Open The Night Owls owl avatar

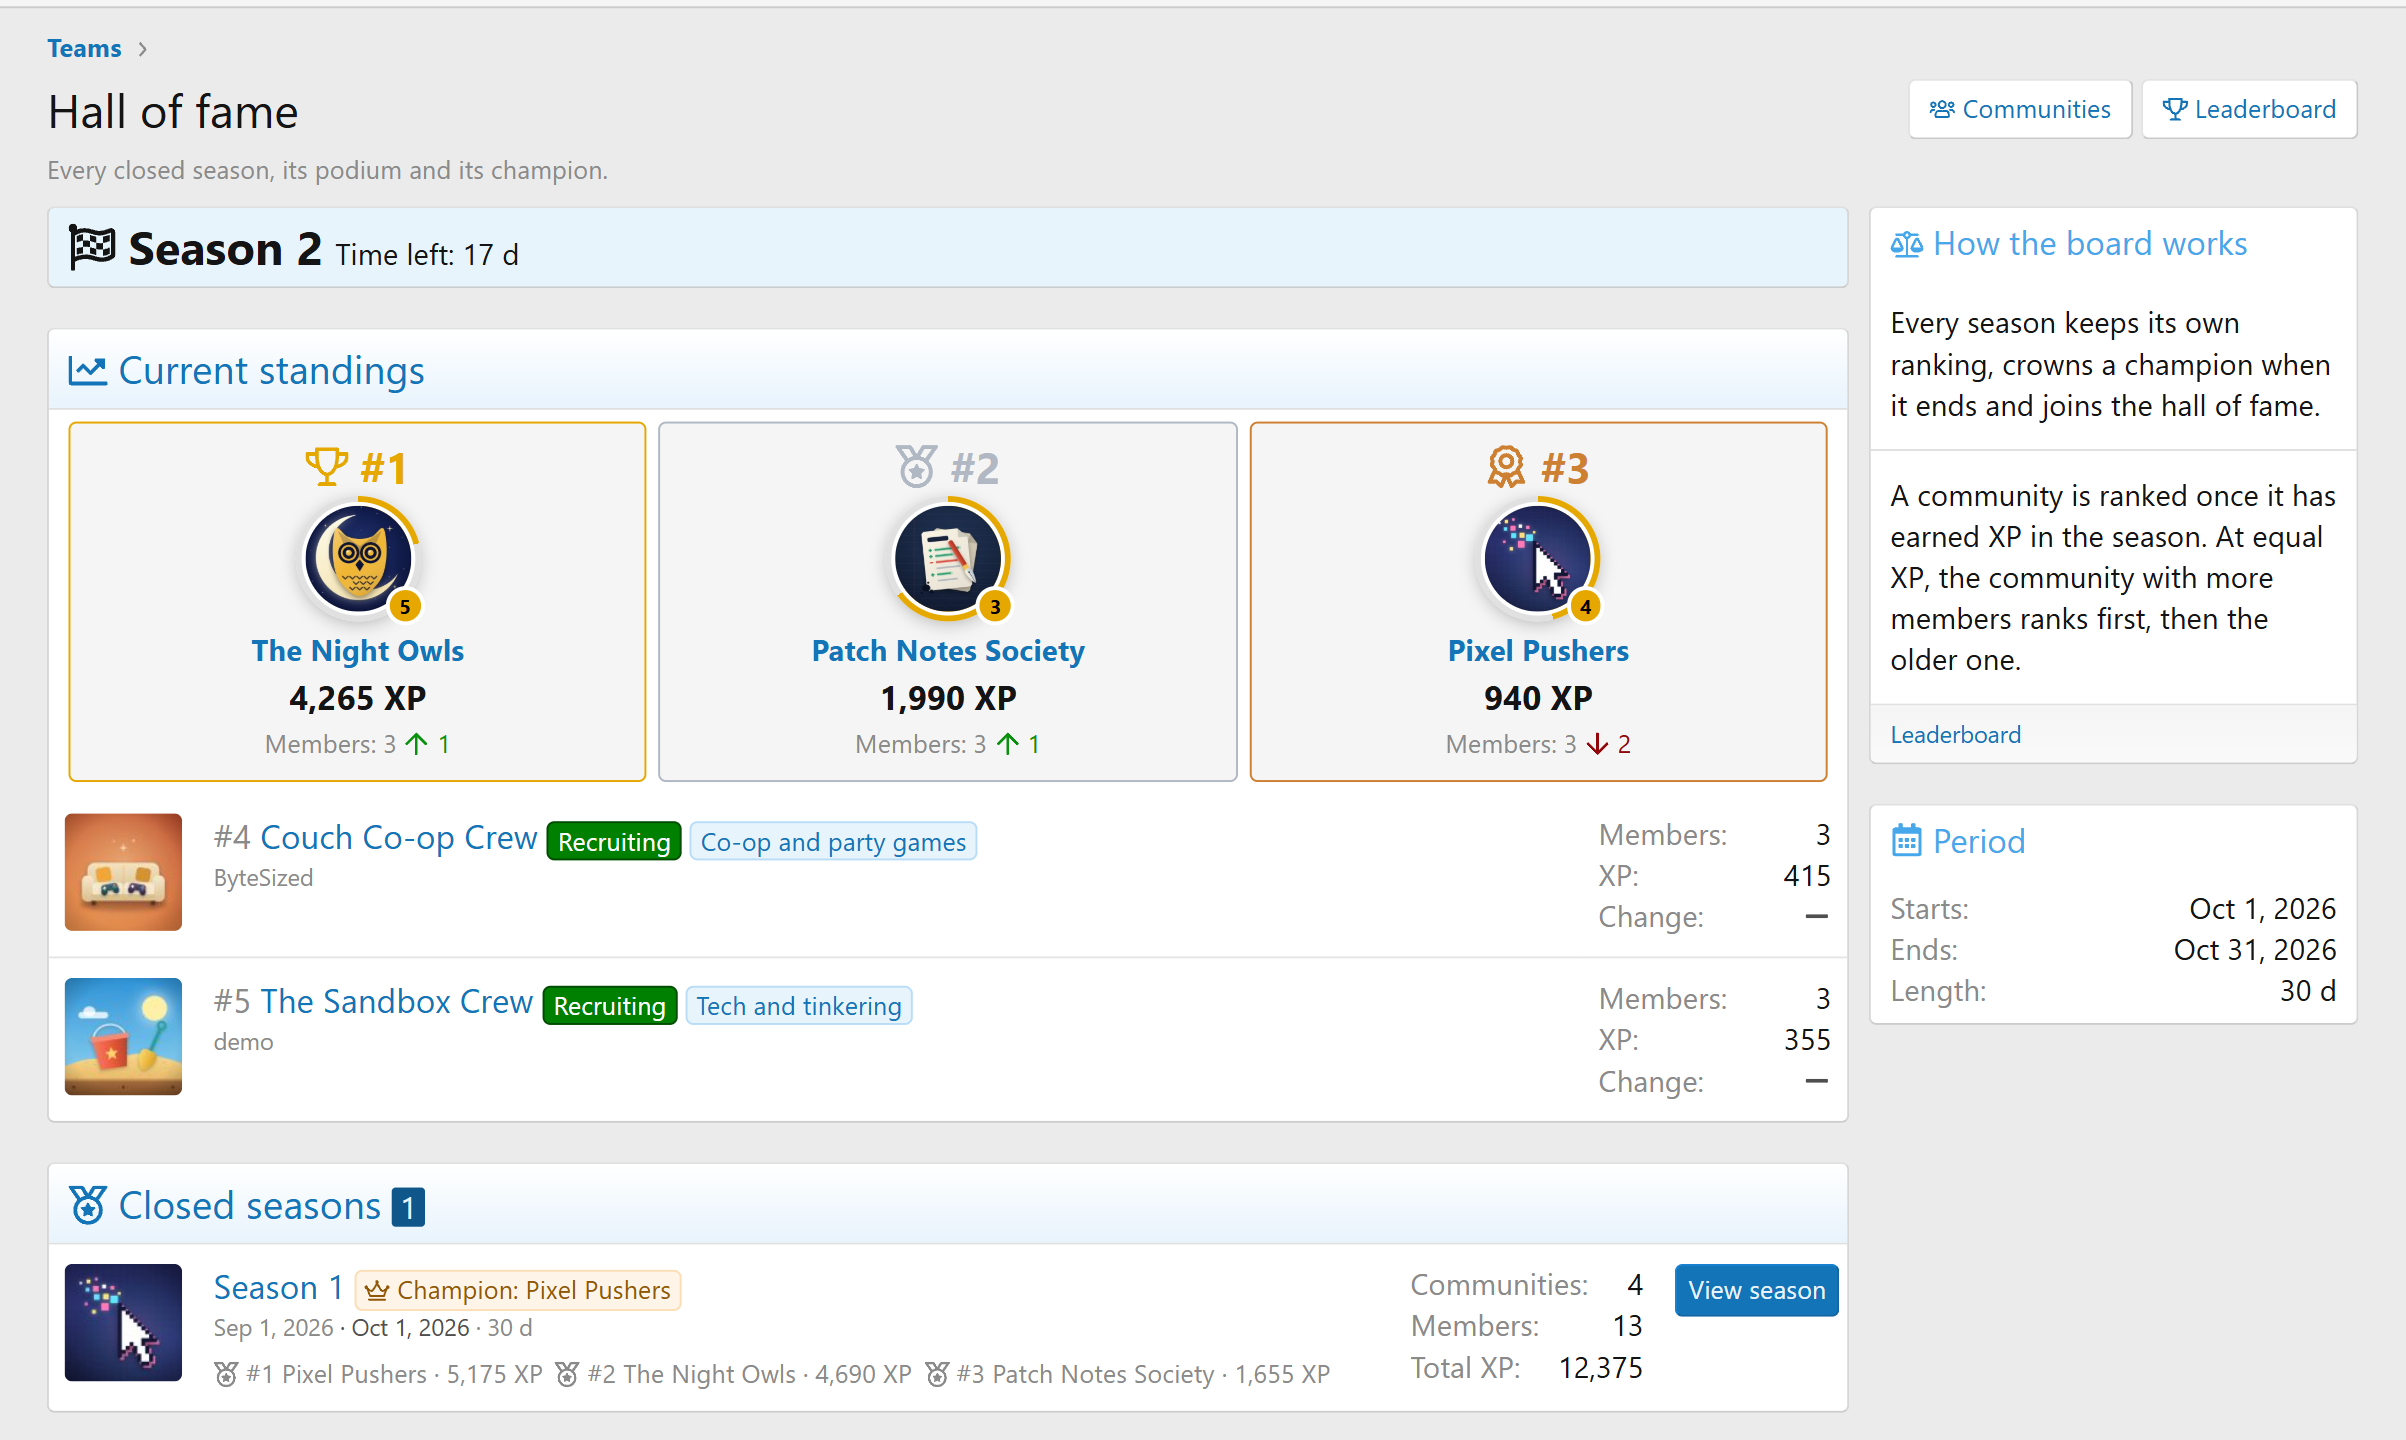point(358,558)
